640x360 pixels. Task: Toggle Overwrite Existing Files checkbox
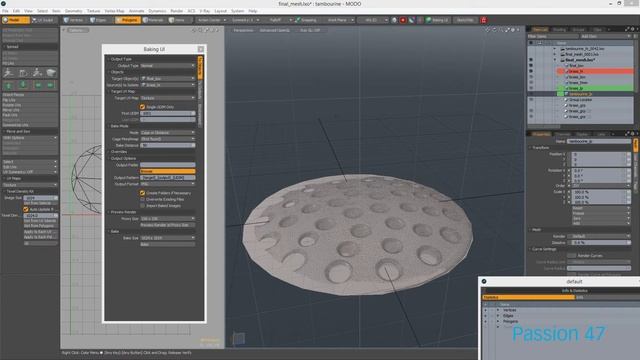click(142, 199)
